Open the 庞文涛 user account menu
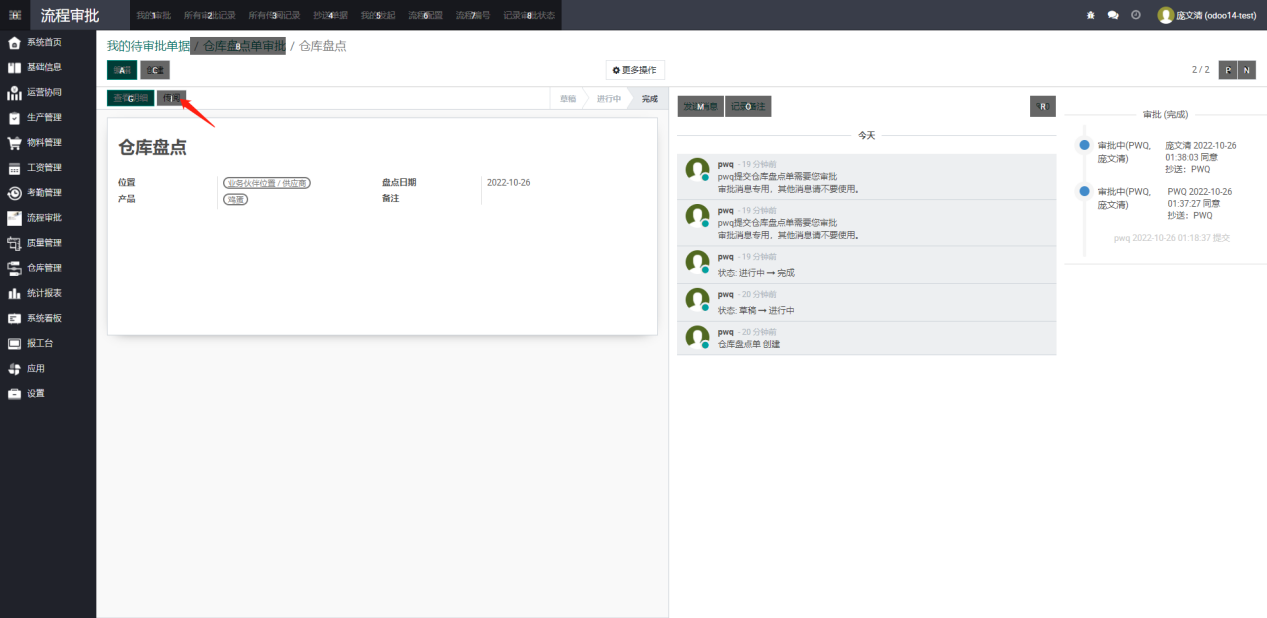Viewport: 1267px width, 618px height. [x=1207, y=15]
